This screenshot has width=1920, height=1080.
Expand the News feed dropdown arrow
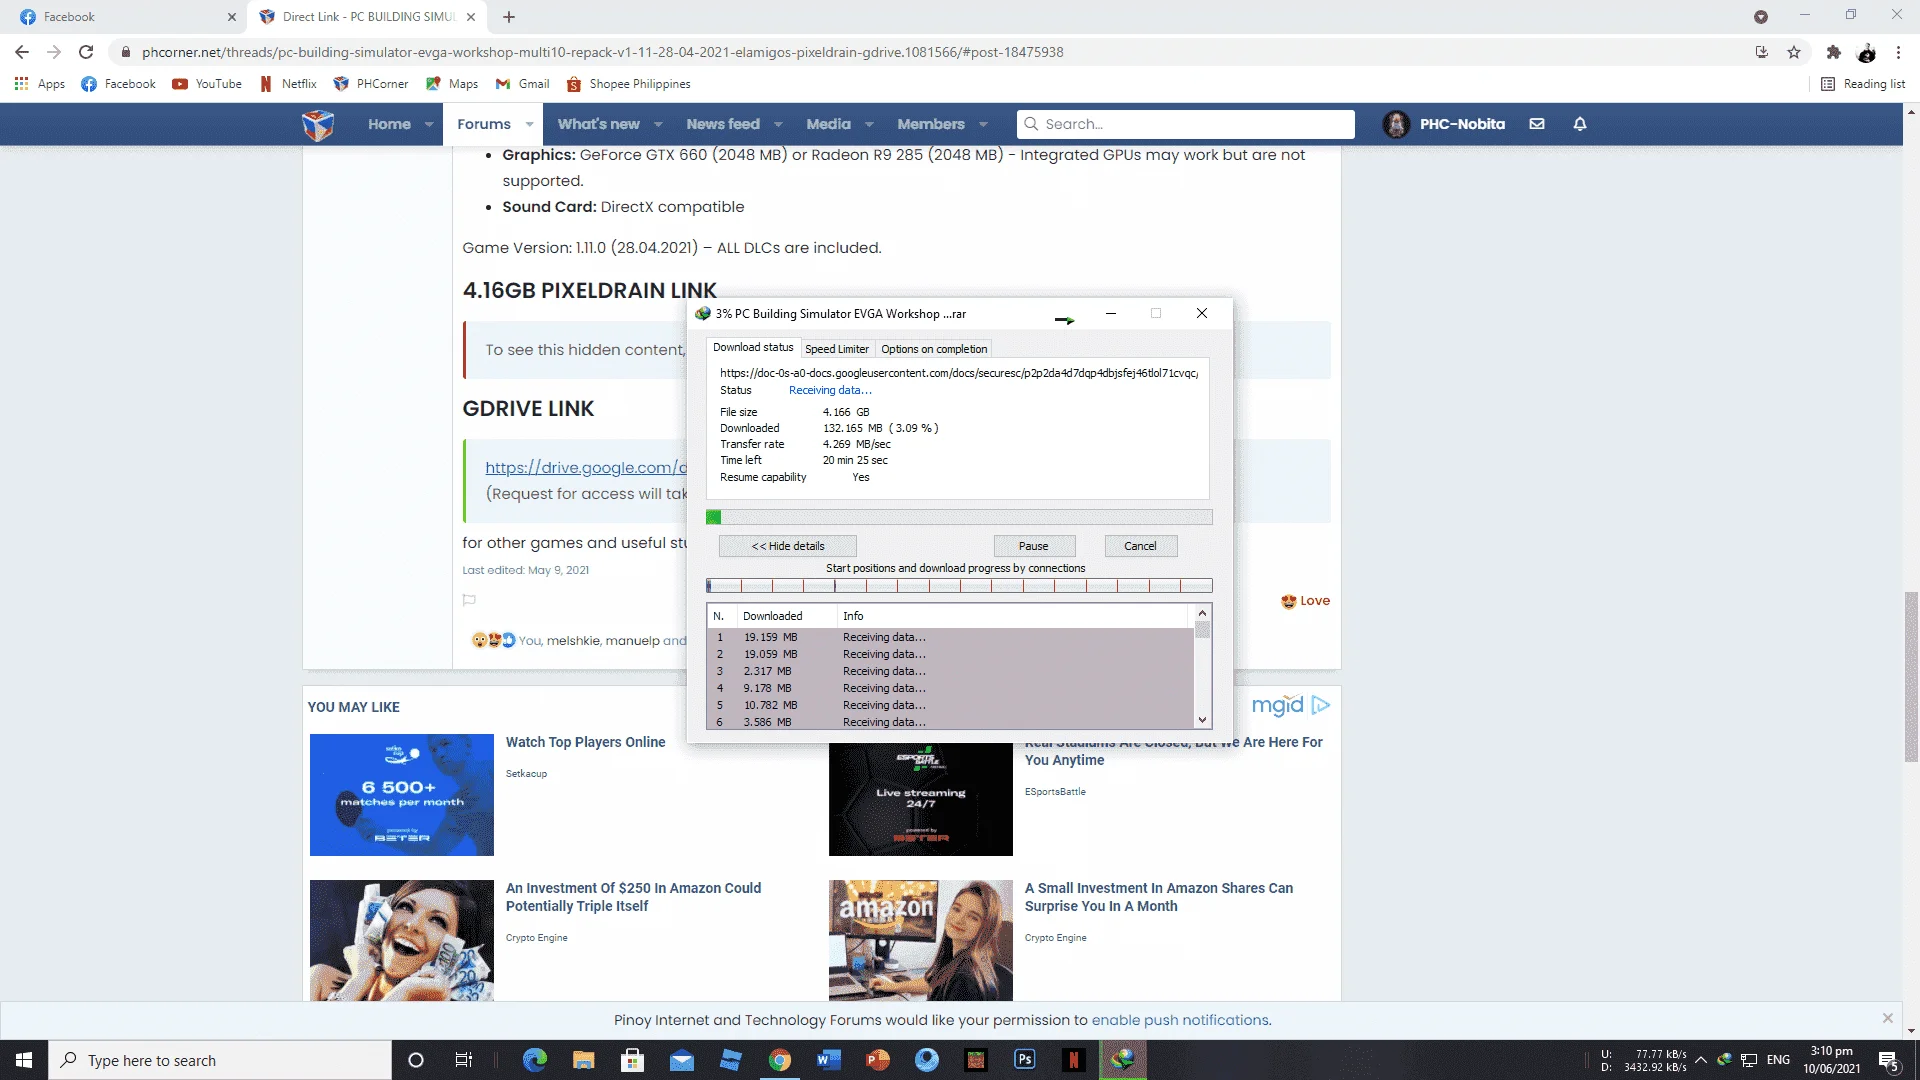coord(778,124)
